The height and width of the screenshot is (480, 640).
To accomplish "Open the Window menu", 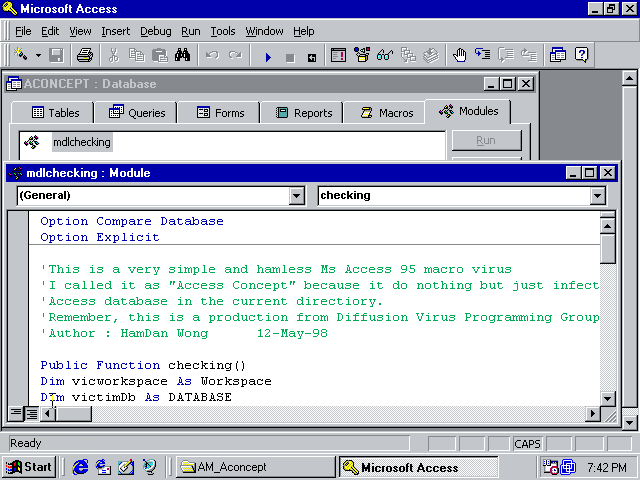I will [264, 31].
